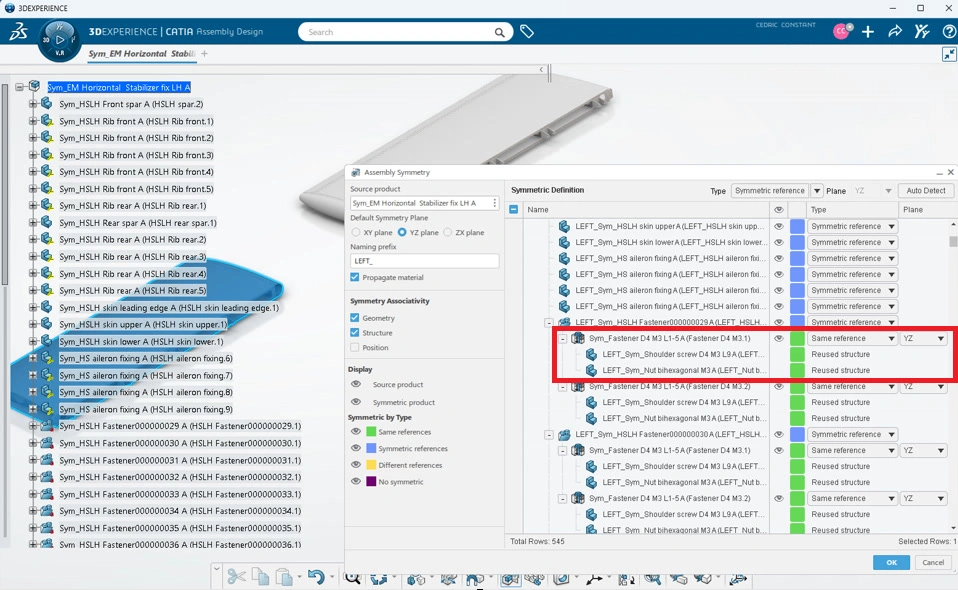The image size is (958, 590).
Task: Toggle the Propagate material checkbox
Action: (355, 277)
